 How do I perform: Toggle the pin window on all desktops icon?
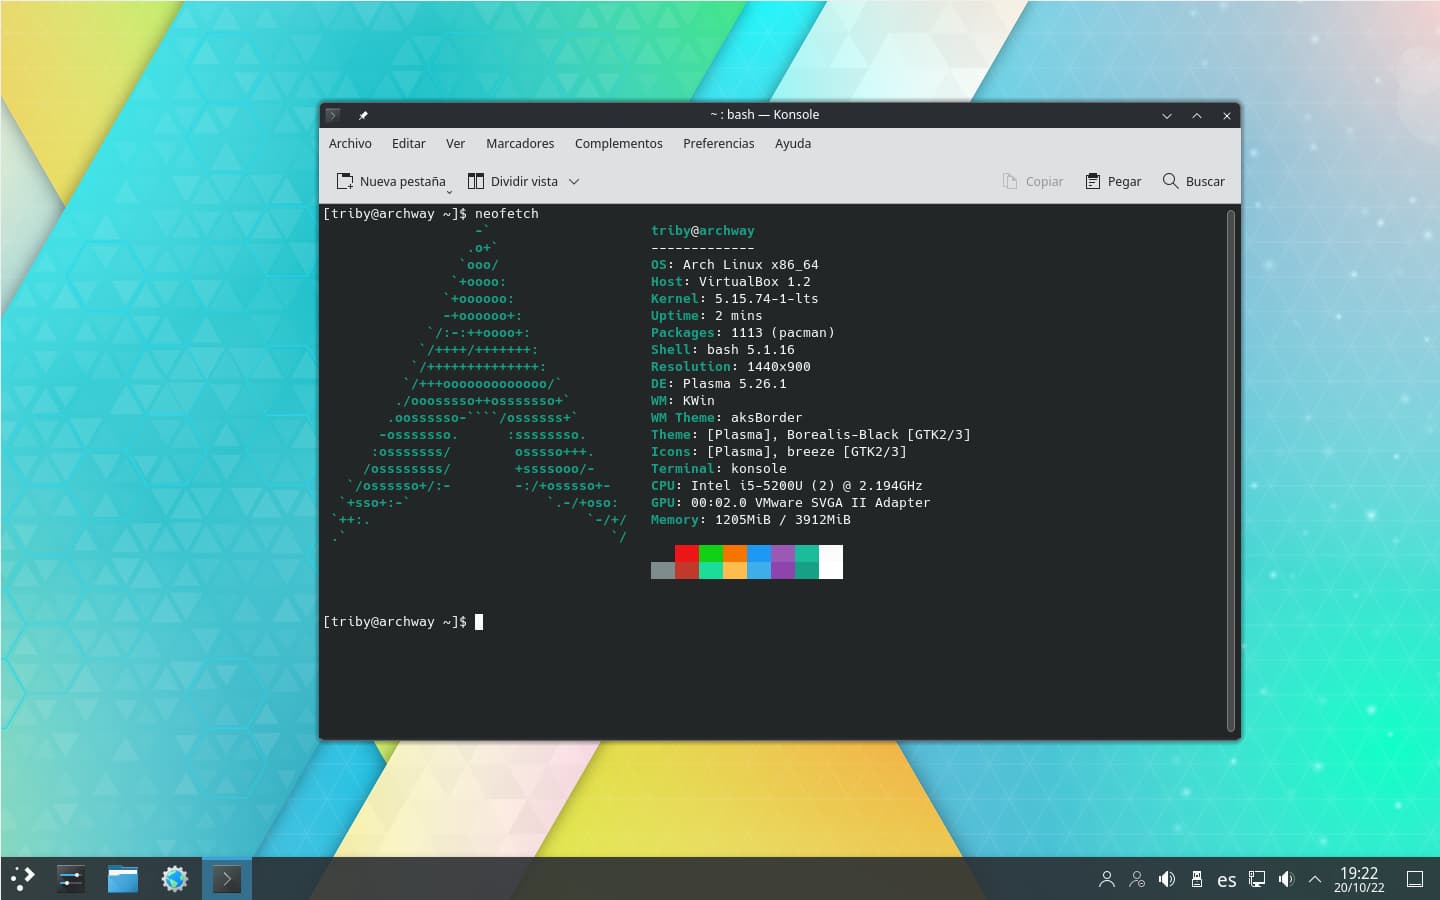(363, 115)
